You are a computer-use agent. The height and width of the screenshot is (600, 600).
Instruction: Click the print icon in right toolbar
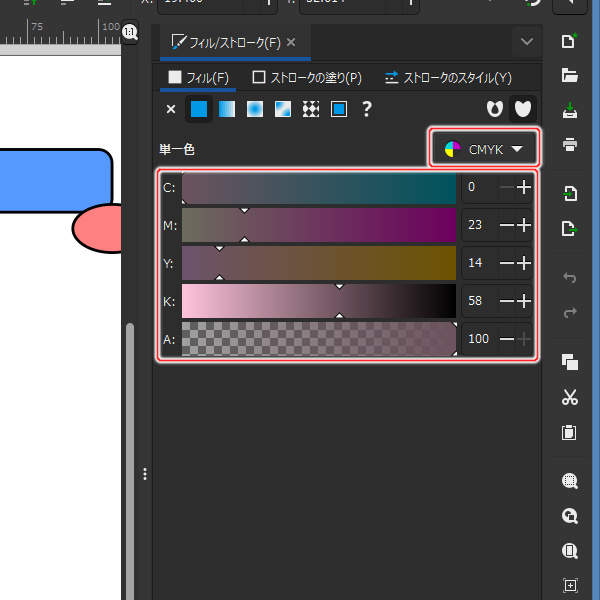pyautogui.click(x=570, y=144)
